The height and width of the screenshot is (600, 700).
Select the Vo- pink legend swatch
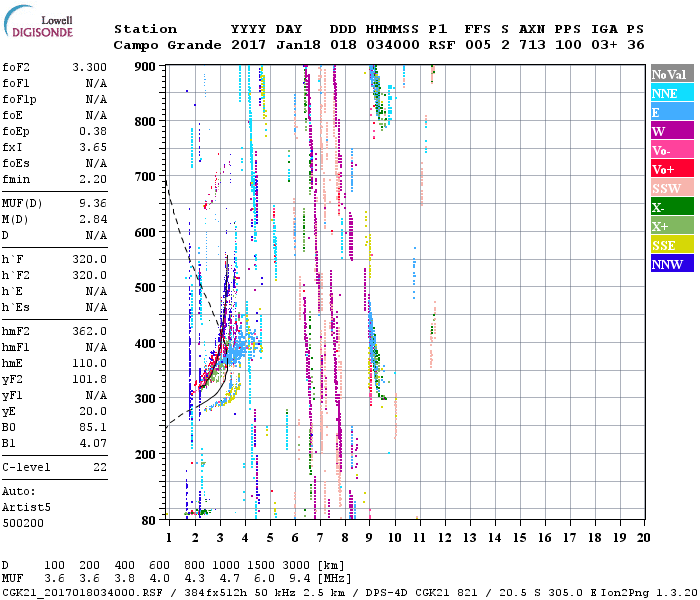672,150
